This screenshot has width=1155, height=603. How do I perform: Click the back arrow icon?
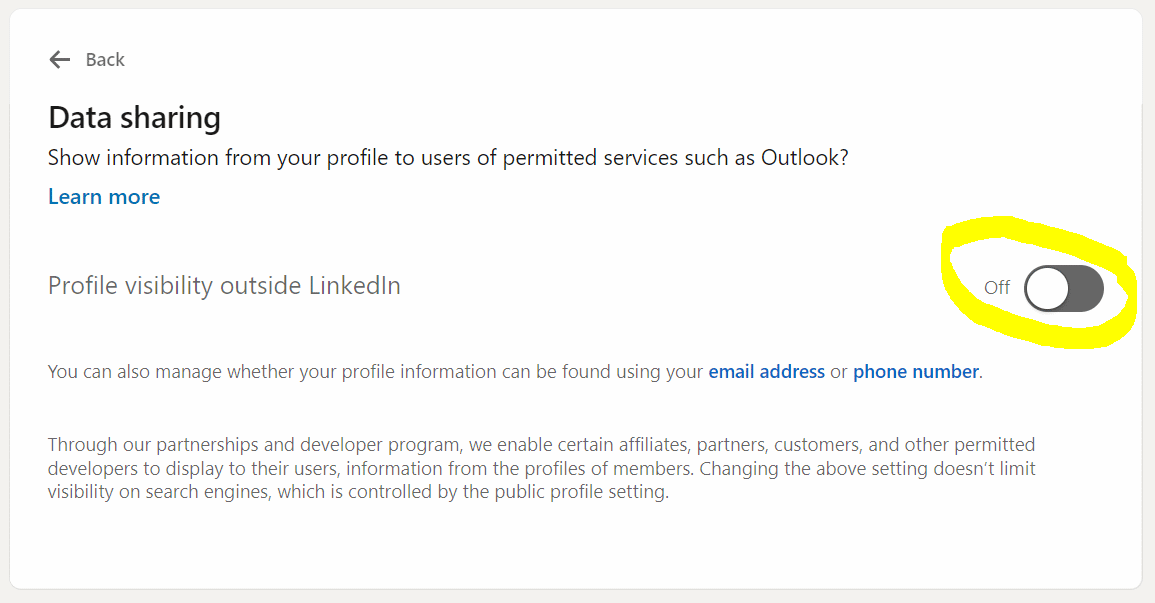[x=60, y=60]
